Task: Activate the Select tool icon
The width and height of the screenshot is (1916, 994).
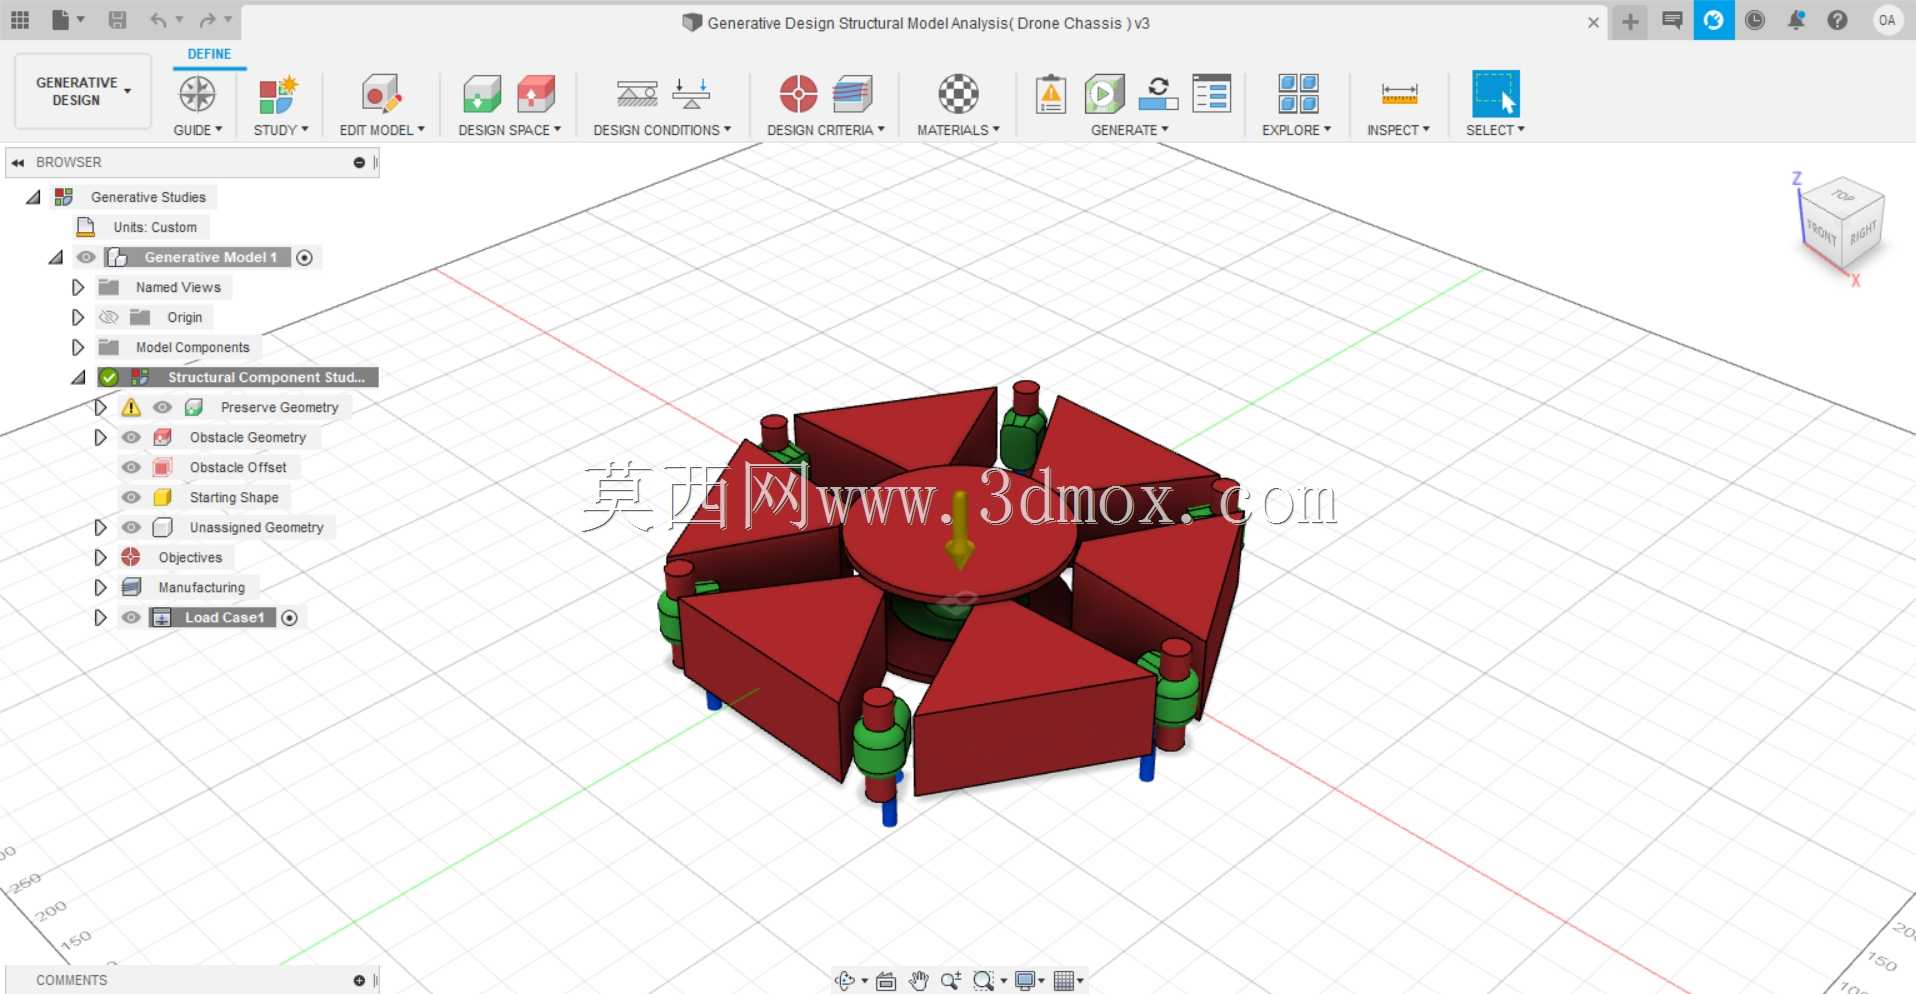Action: coord(1496,94)
